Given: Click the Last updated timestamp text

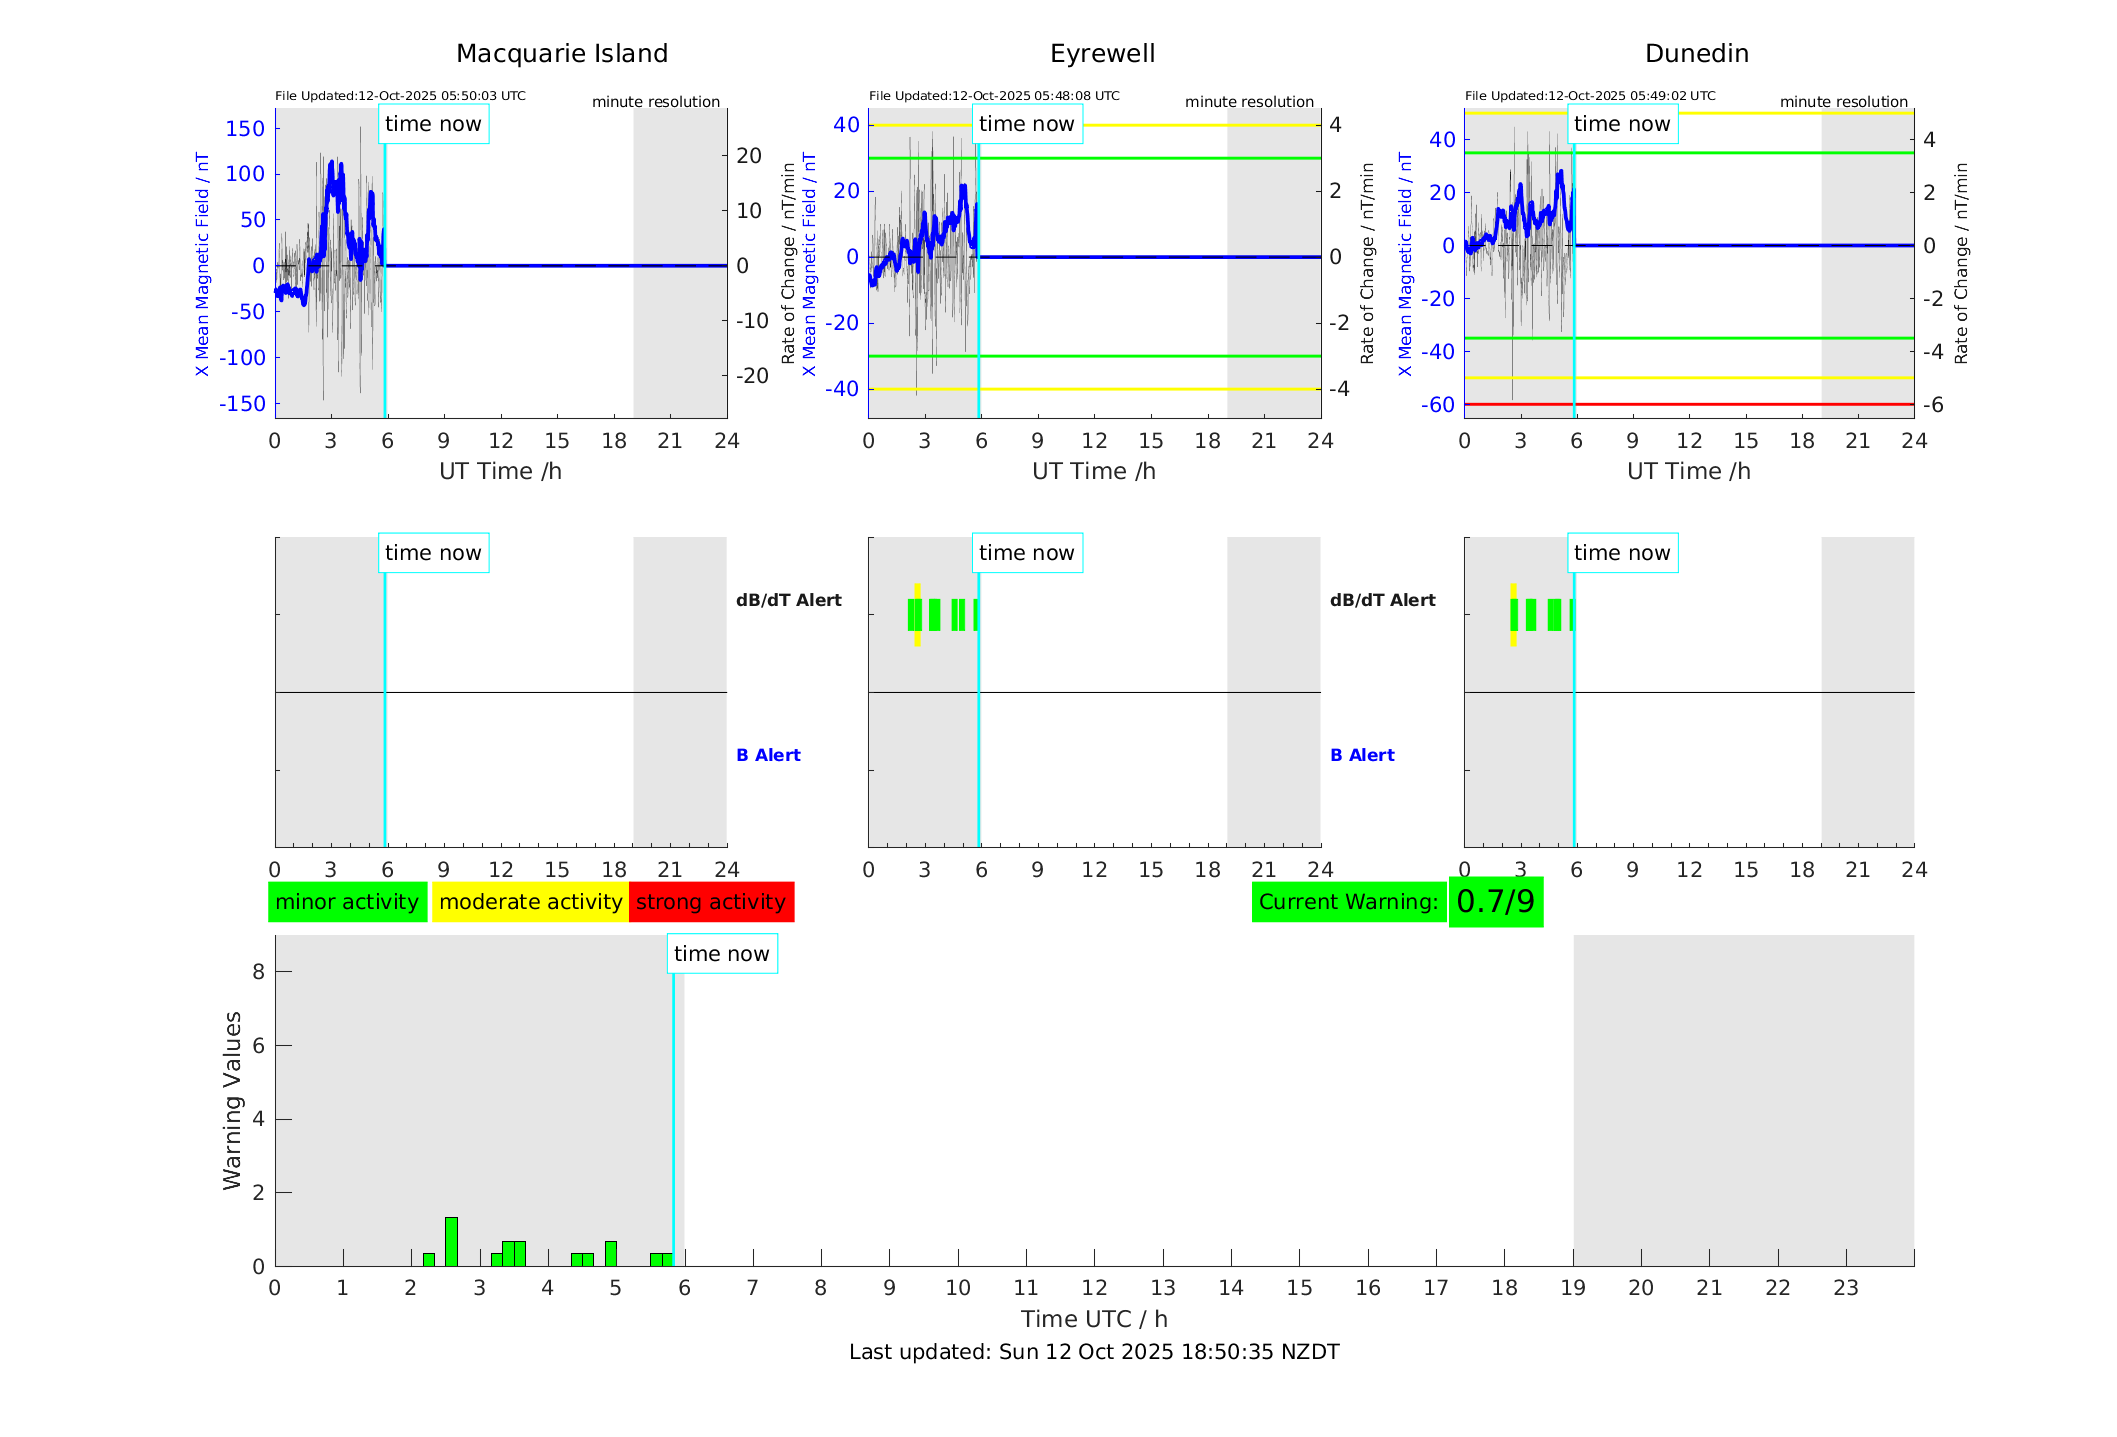Looking at the screenshot, I should click(1094, 1352).
